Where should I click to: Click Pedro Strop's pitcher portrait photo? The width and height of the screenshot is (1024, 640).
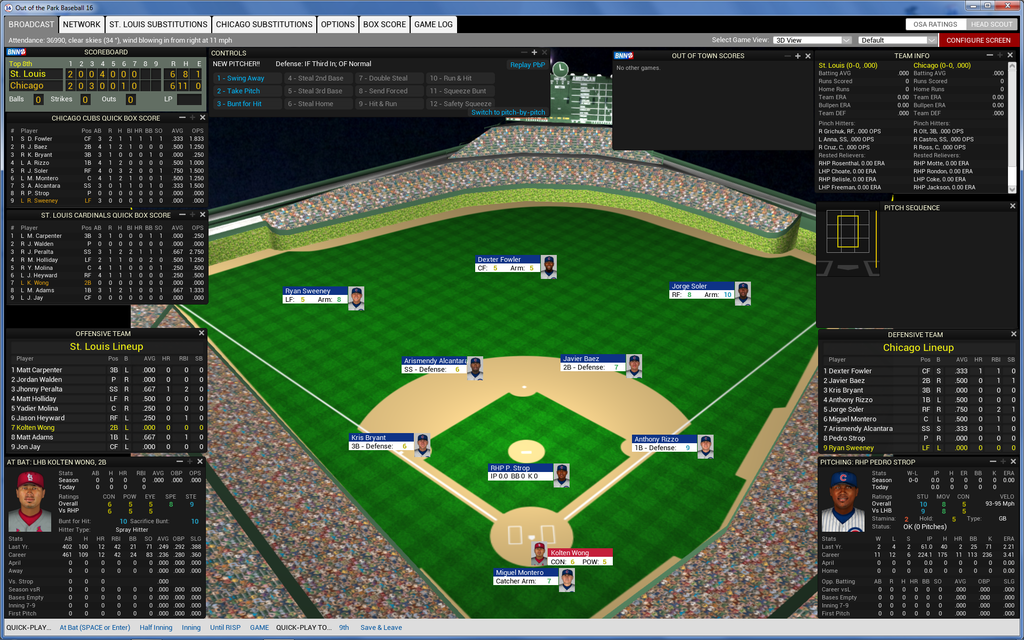[842, 502]
